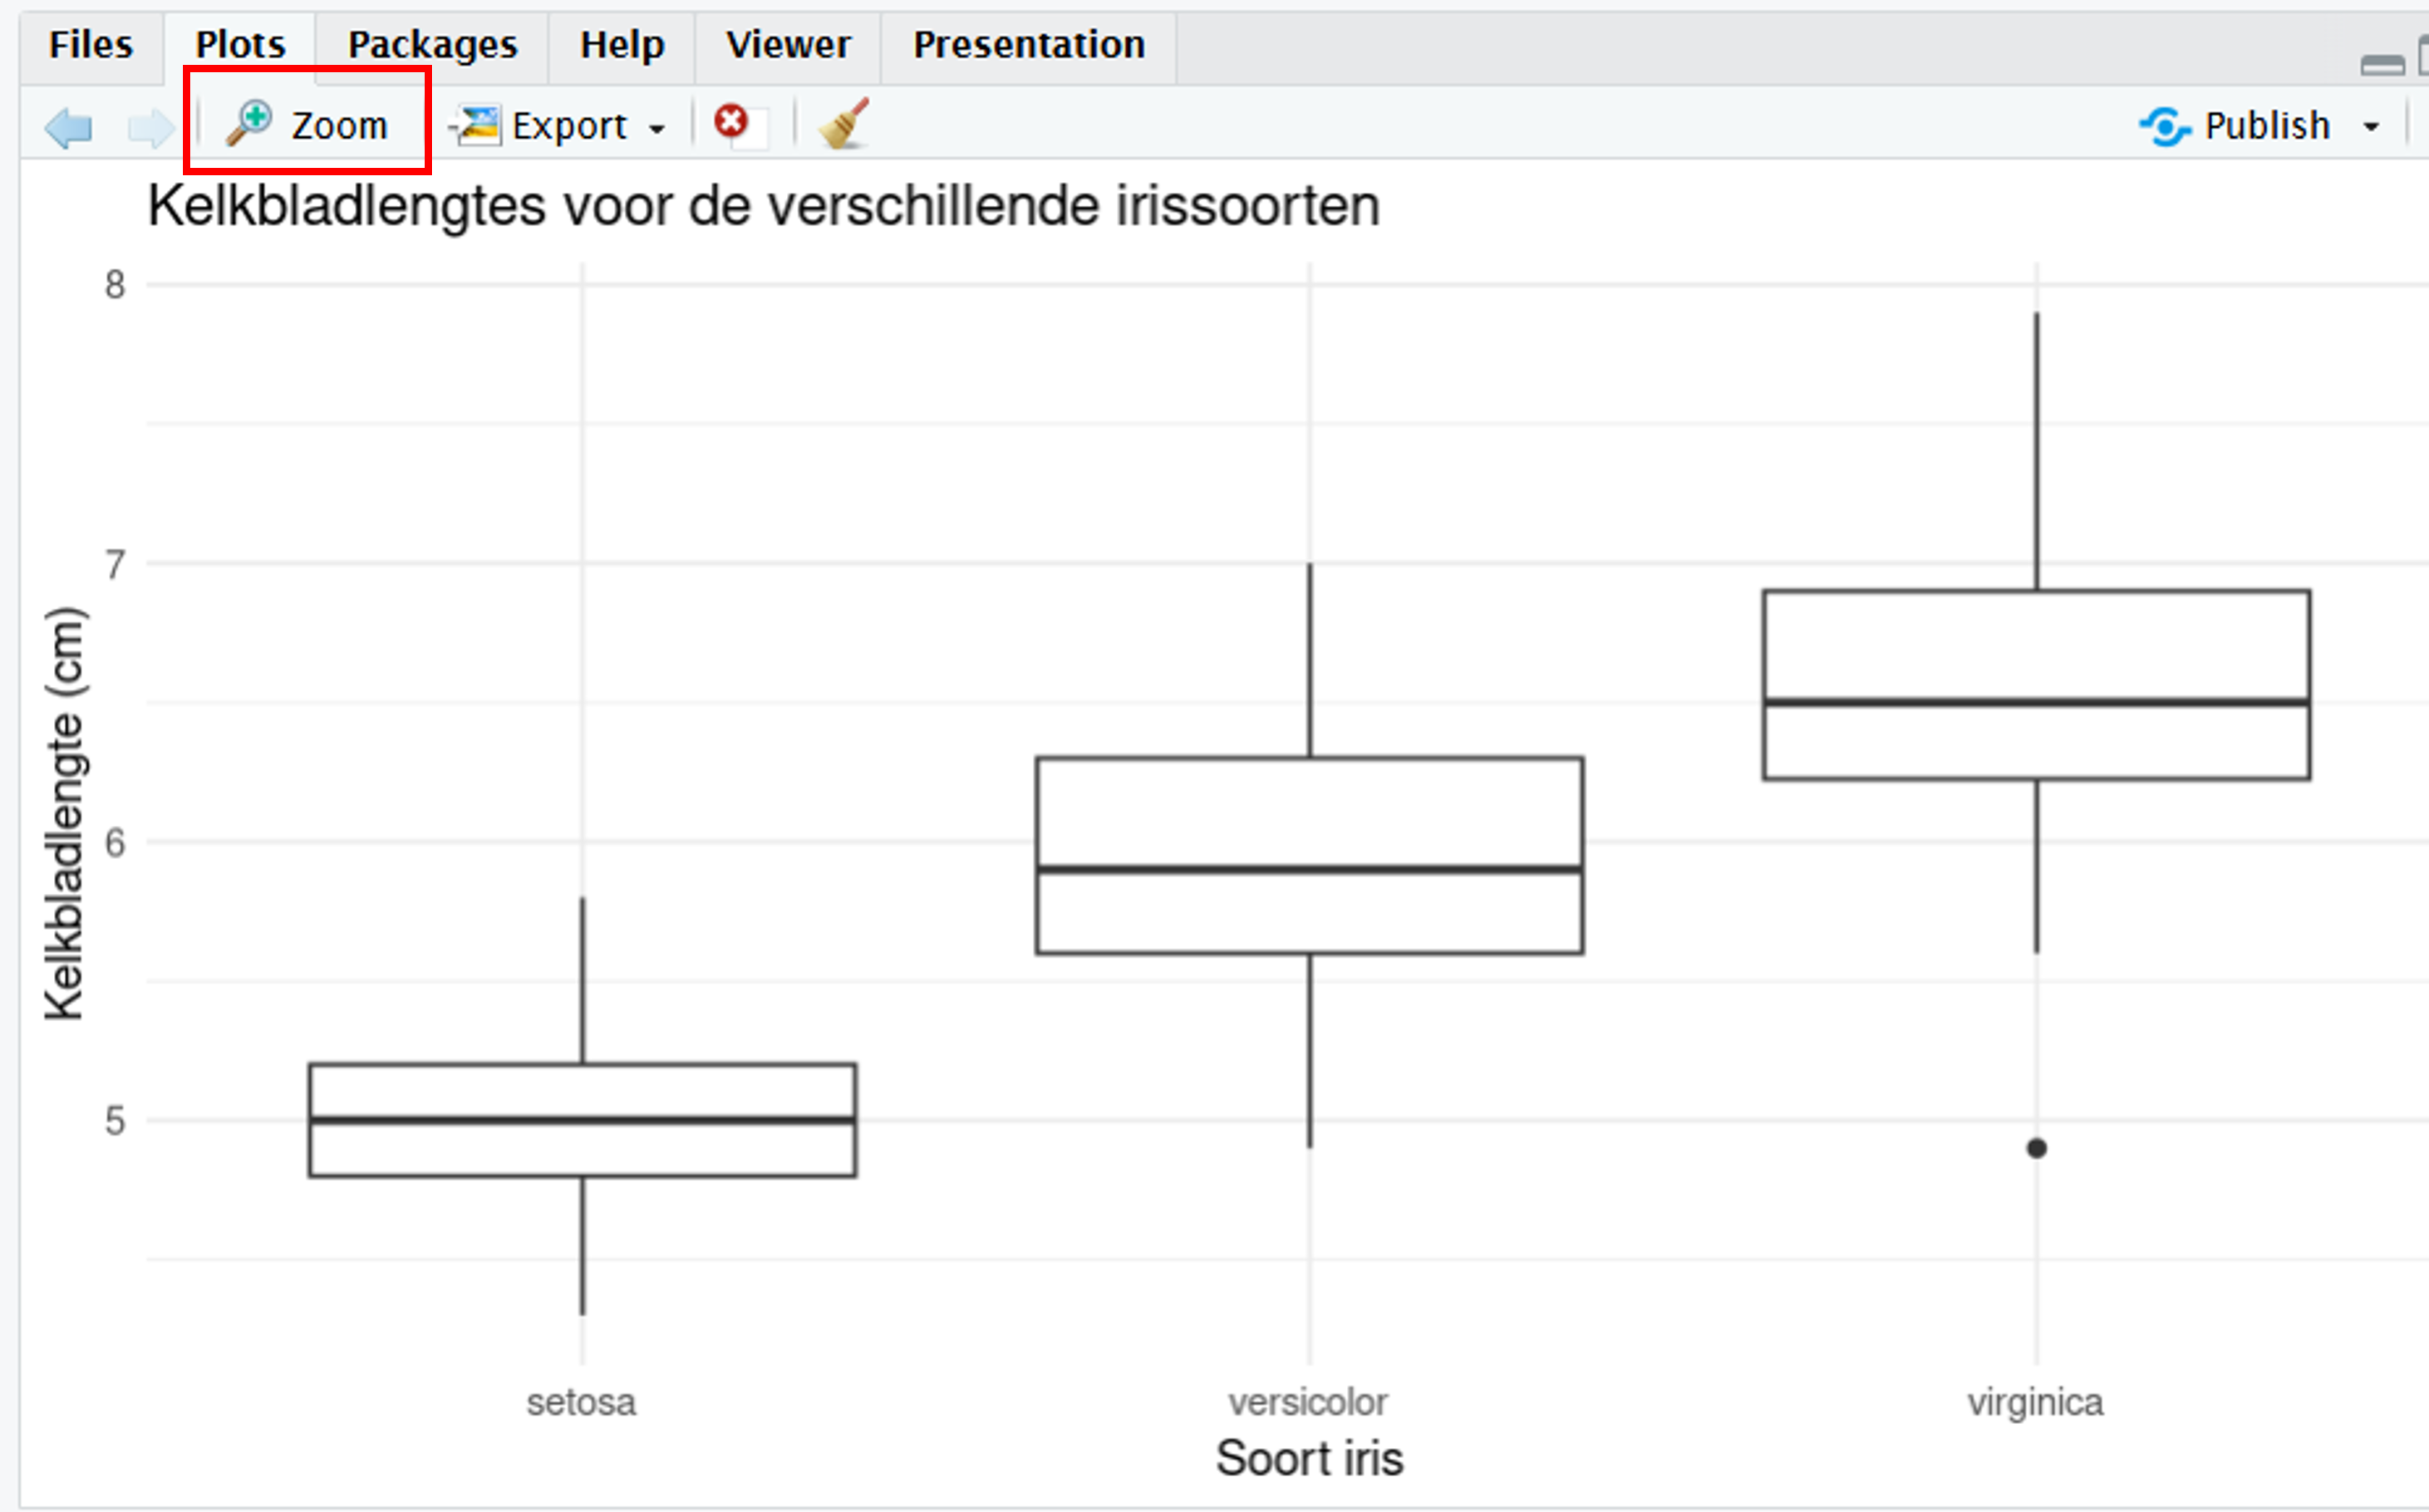Screen dimensions: 2429x1512
Task: Click the Publish RPubs icon
Action: pos(2166,126)
